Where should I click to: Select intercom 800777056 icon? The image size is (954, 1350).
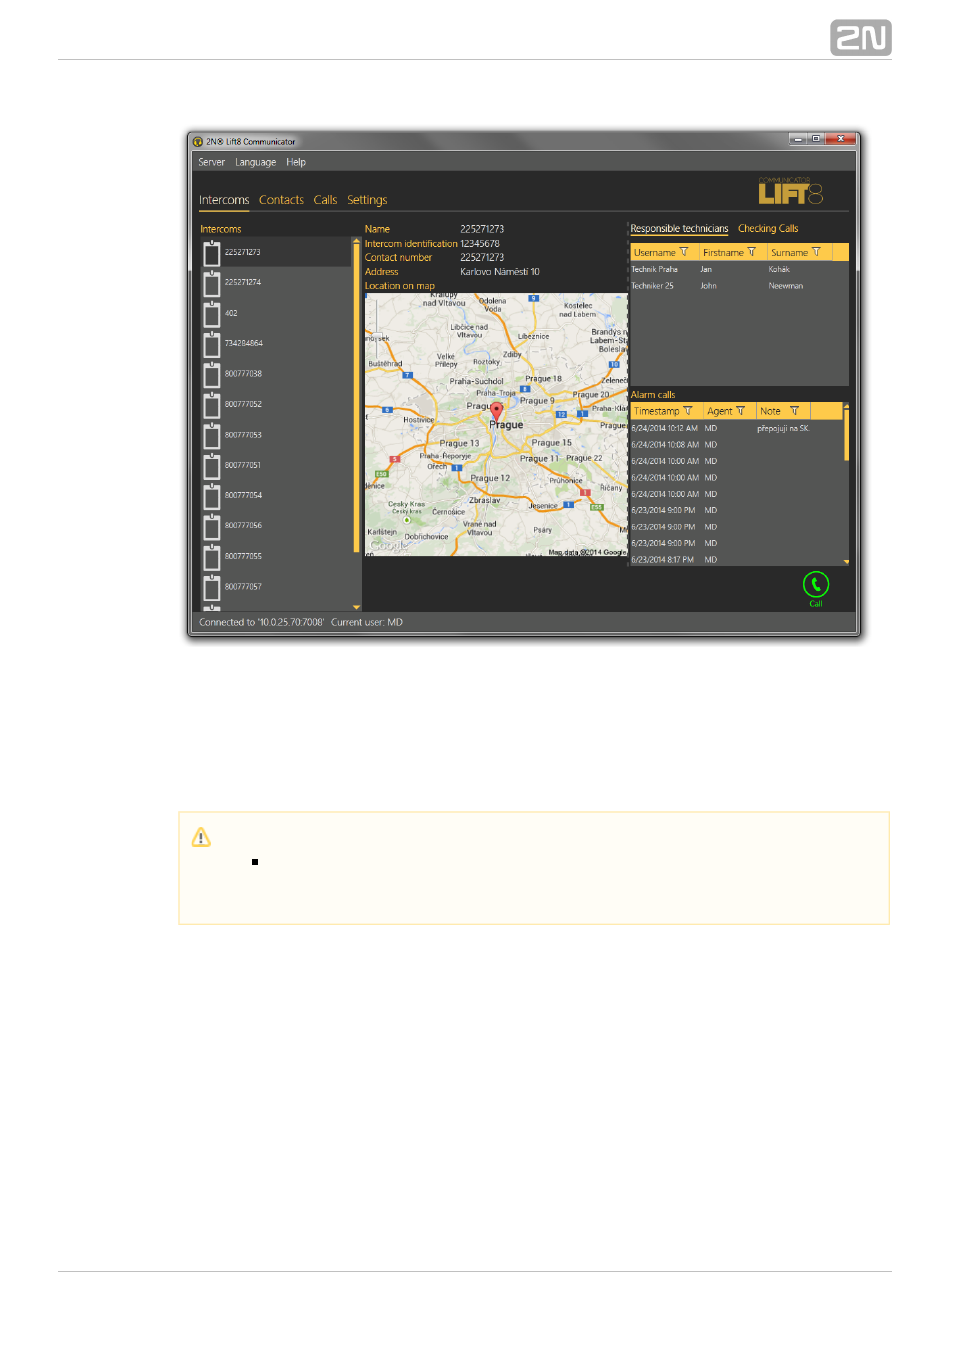212,526
